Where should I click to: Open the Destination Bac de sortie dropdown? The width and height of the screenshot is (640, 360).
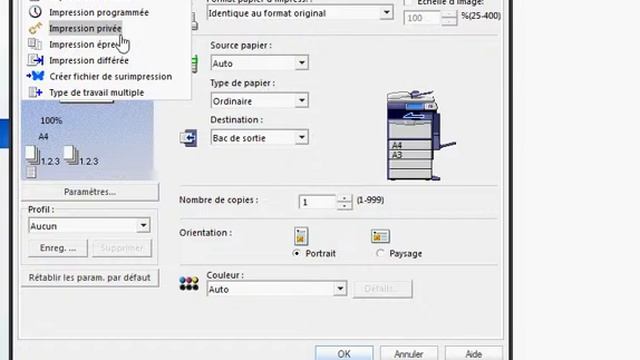[302, 138]
